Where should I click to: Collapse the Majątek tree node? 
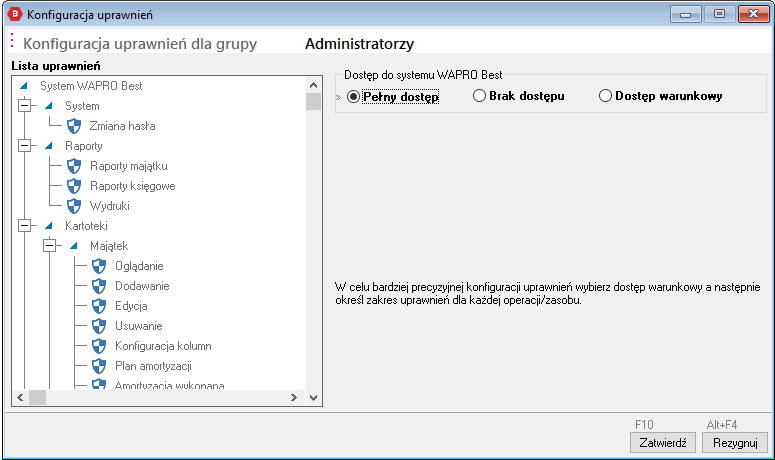click(49, 245)
